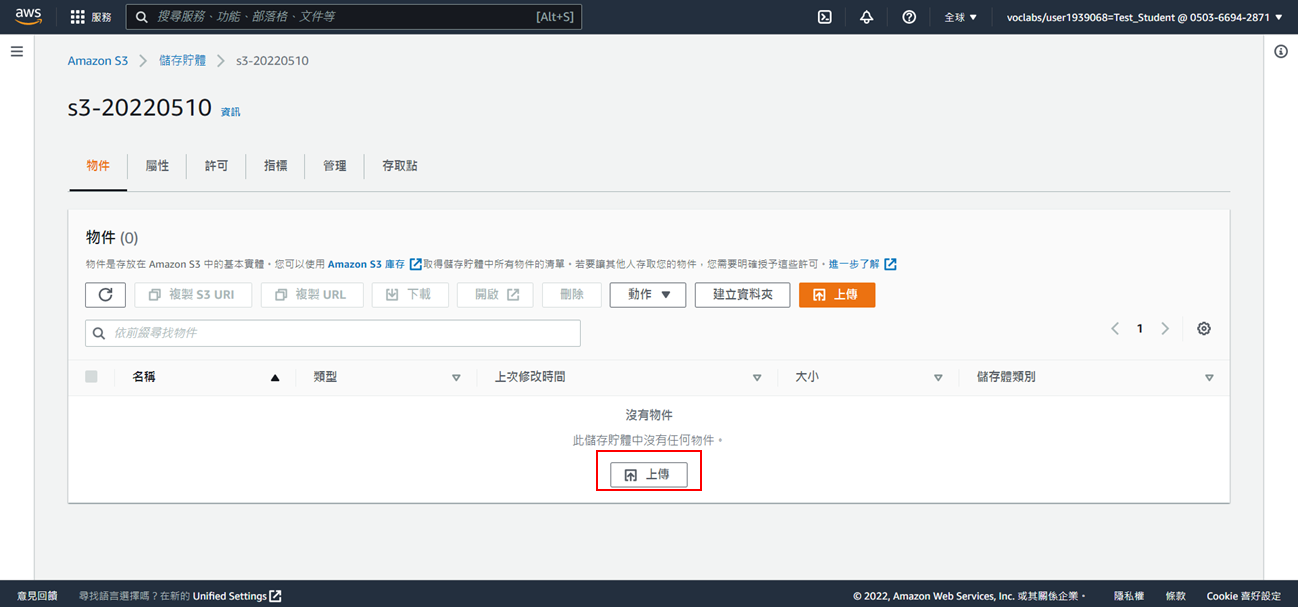
Task: Switch to the 屬性 tab
Action: [157, 166]
